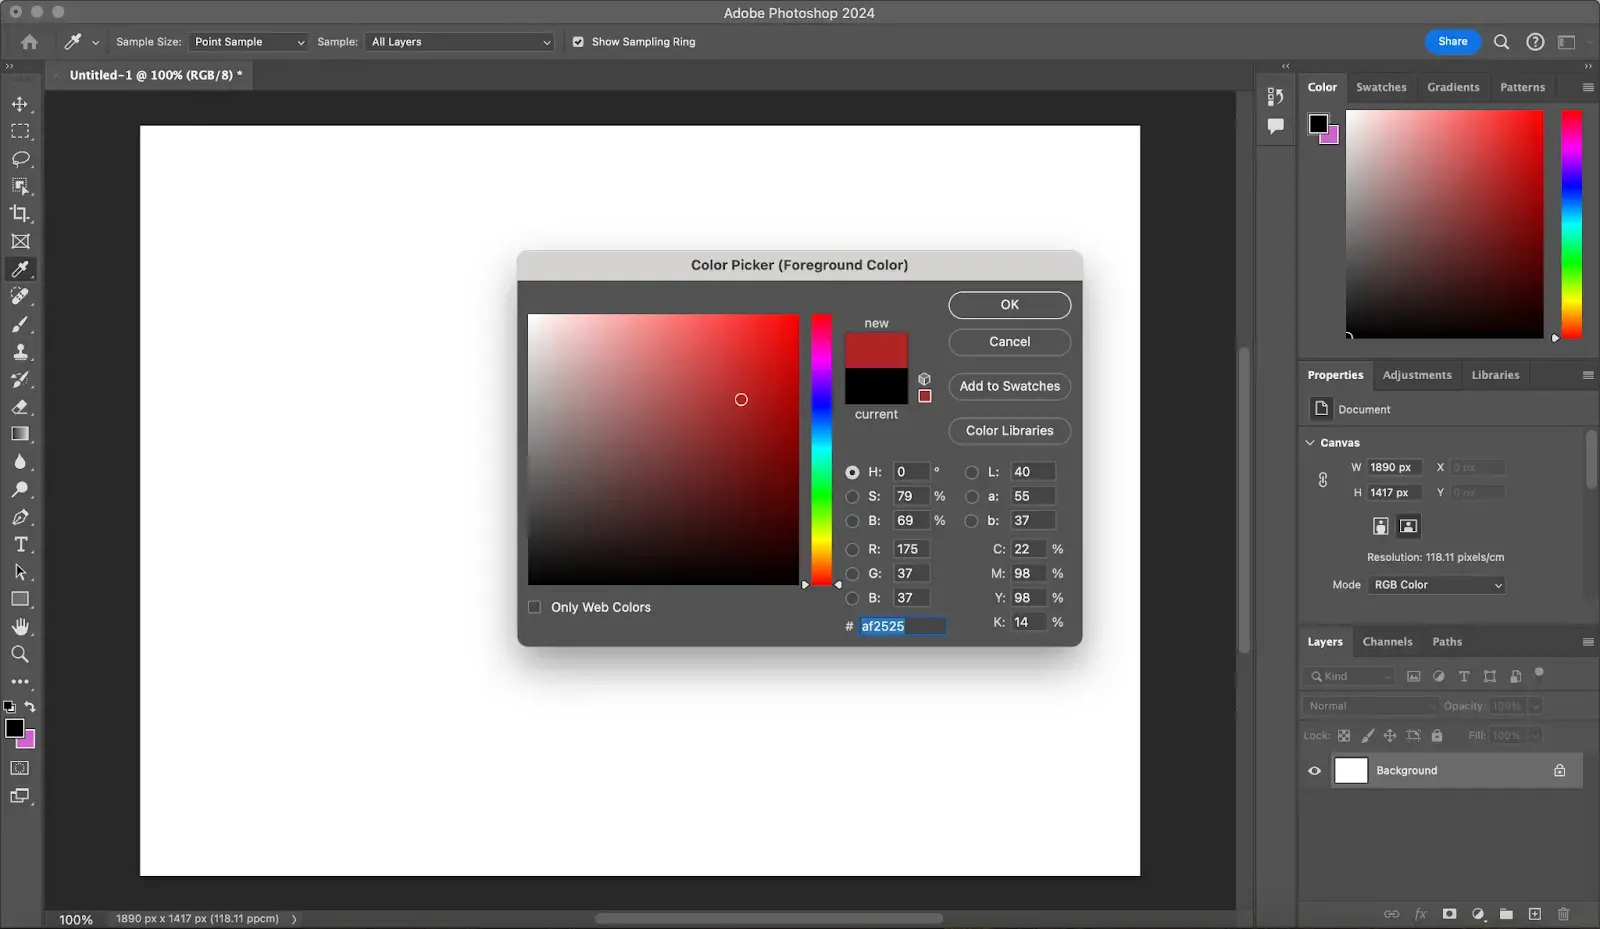The height and width of the screenshot is (929, 1600).
Task: Open Color Libraries button
Action: [1010, 431]
